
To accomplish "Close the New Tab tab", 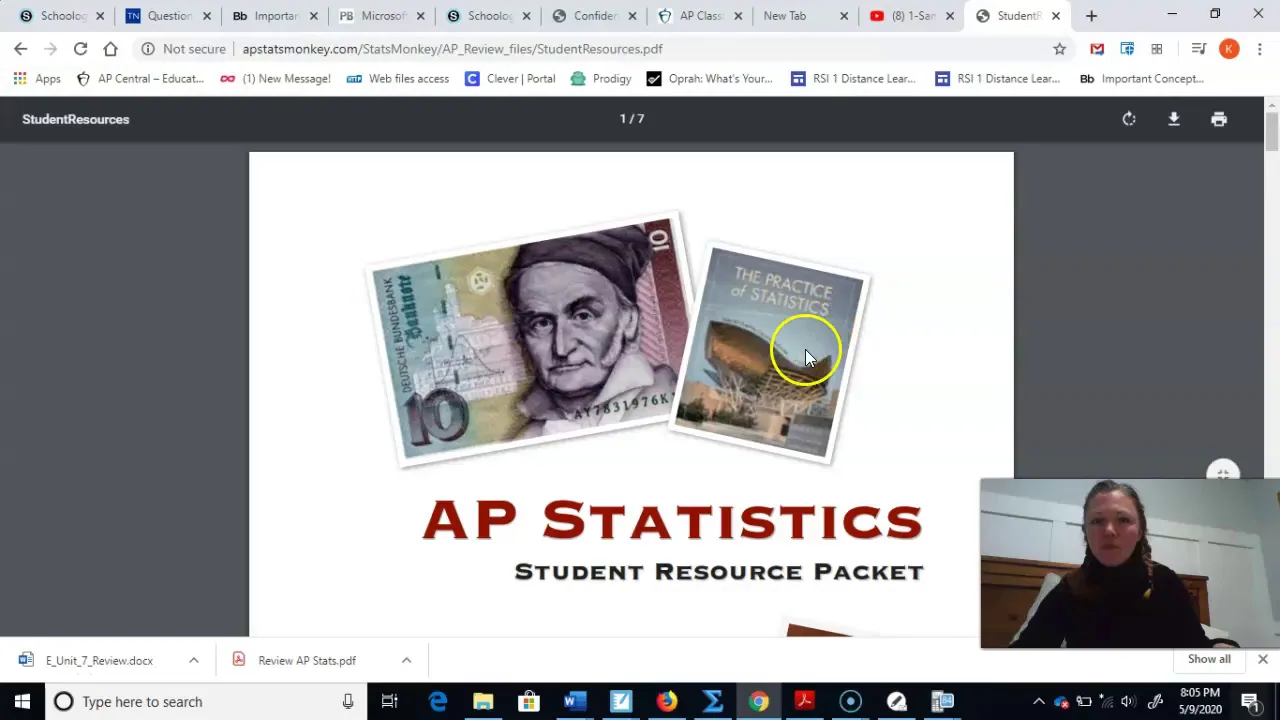I will coord(844,16).
